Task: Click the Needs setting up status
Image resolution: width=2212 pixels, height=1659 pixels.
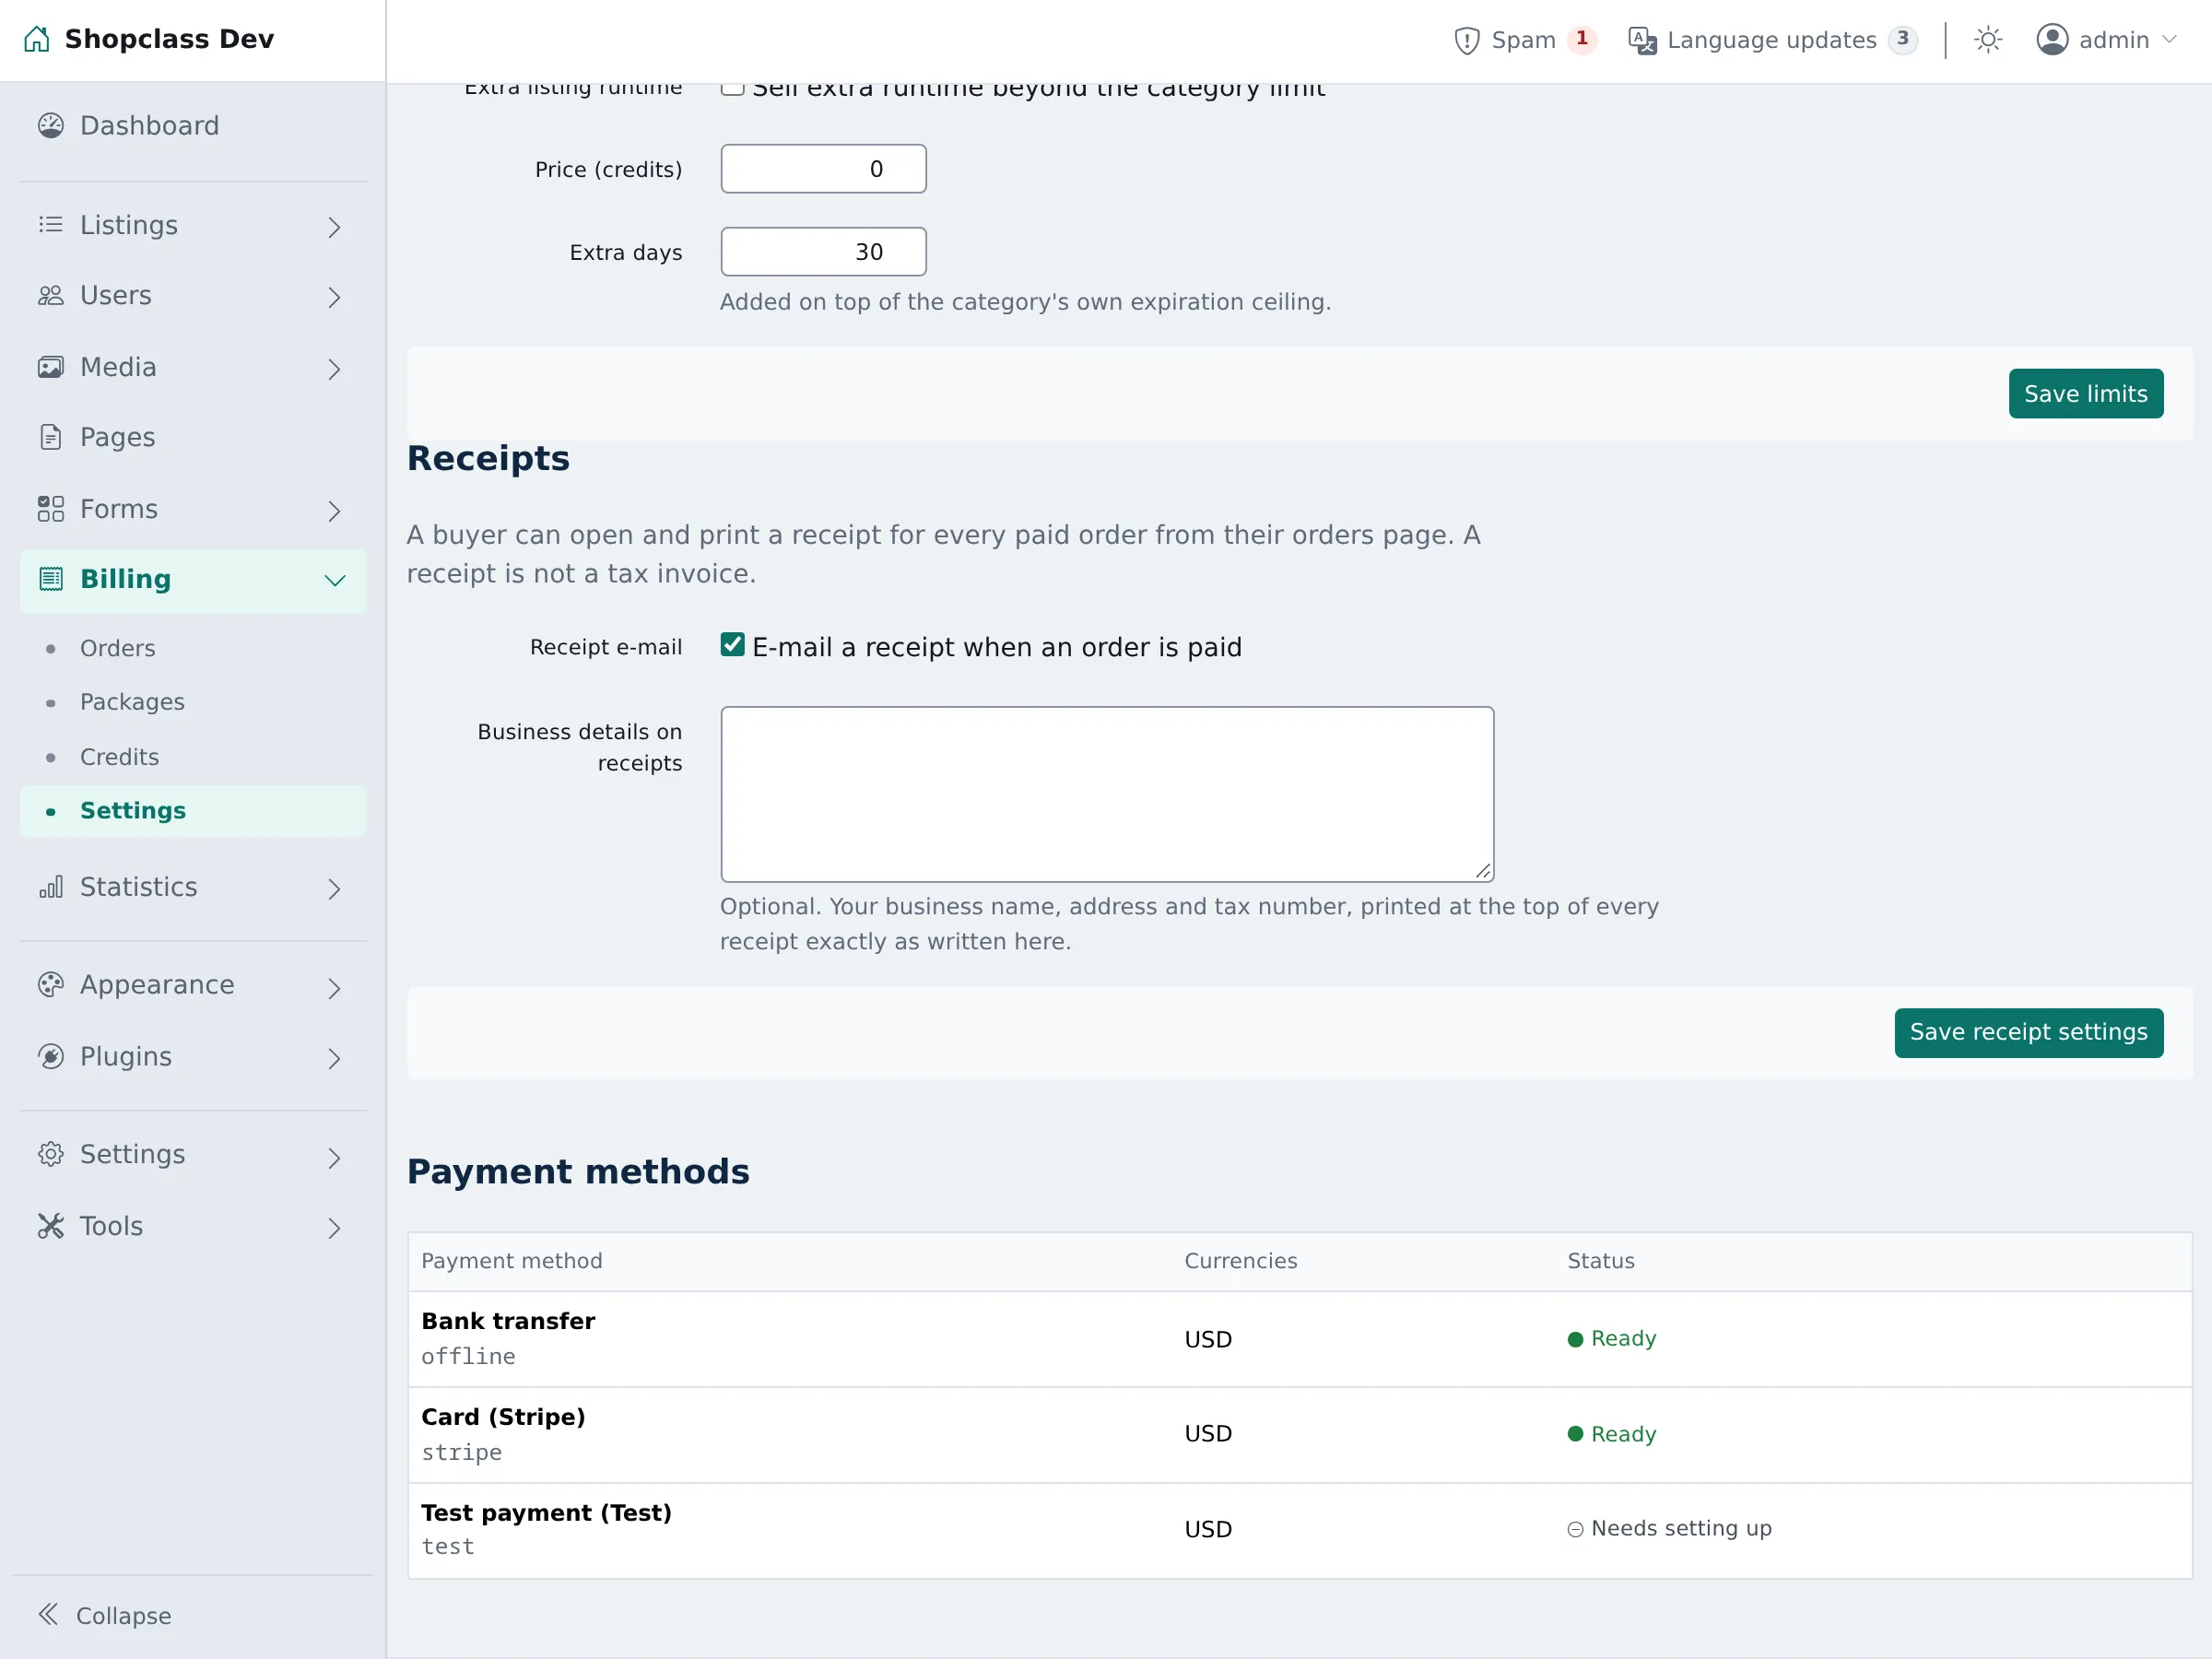Action: (x=1670, y=1529)
